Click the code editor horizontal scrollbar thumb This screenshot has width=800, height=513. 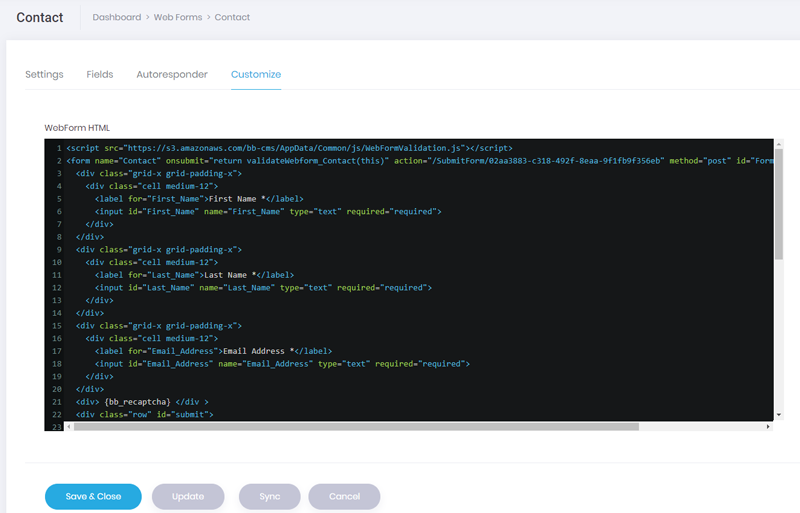tap(356, 427)
